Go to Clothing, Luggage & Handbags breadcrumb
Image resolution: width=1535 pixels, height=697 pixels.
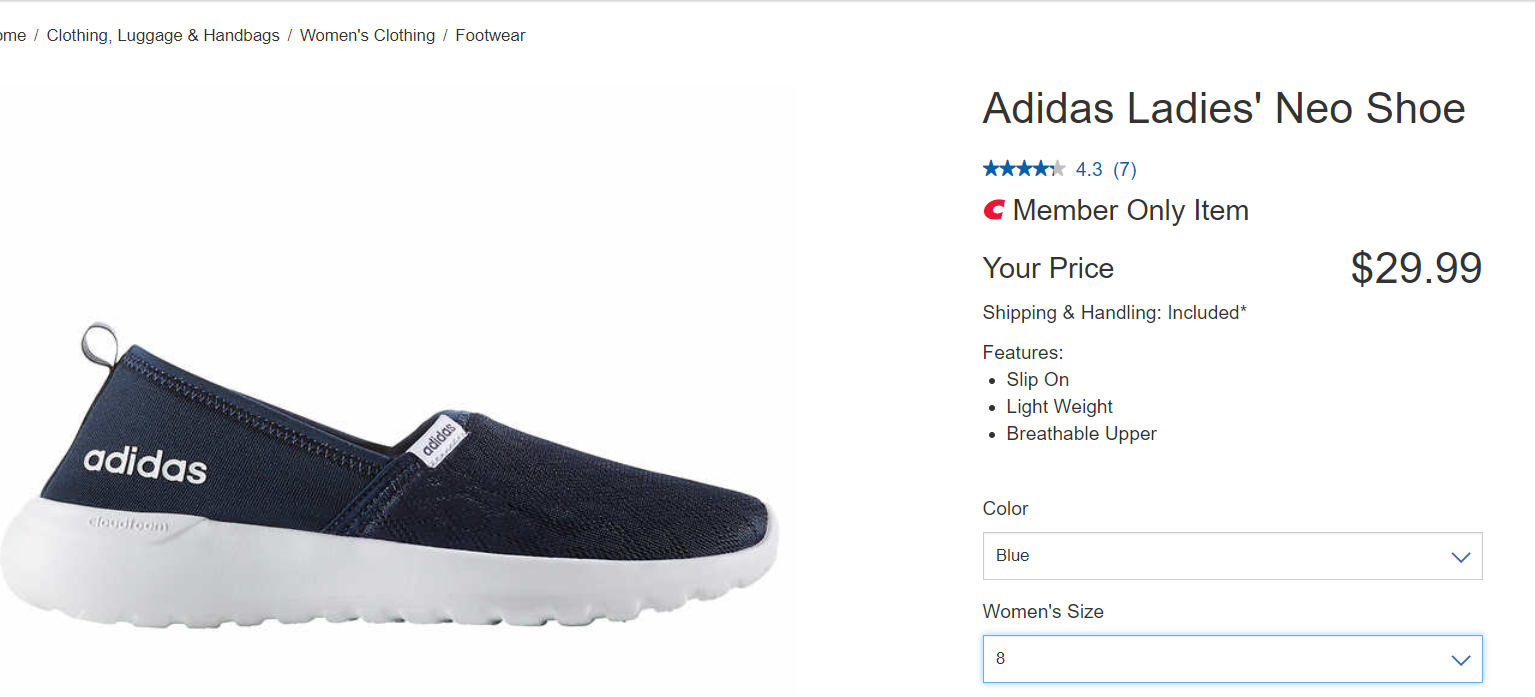tap(163, 35)
